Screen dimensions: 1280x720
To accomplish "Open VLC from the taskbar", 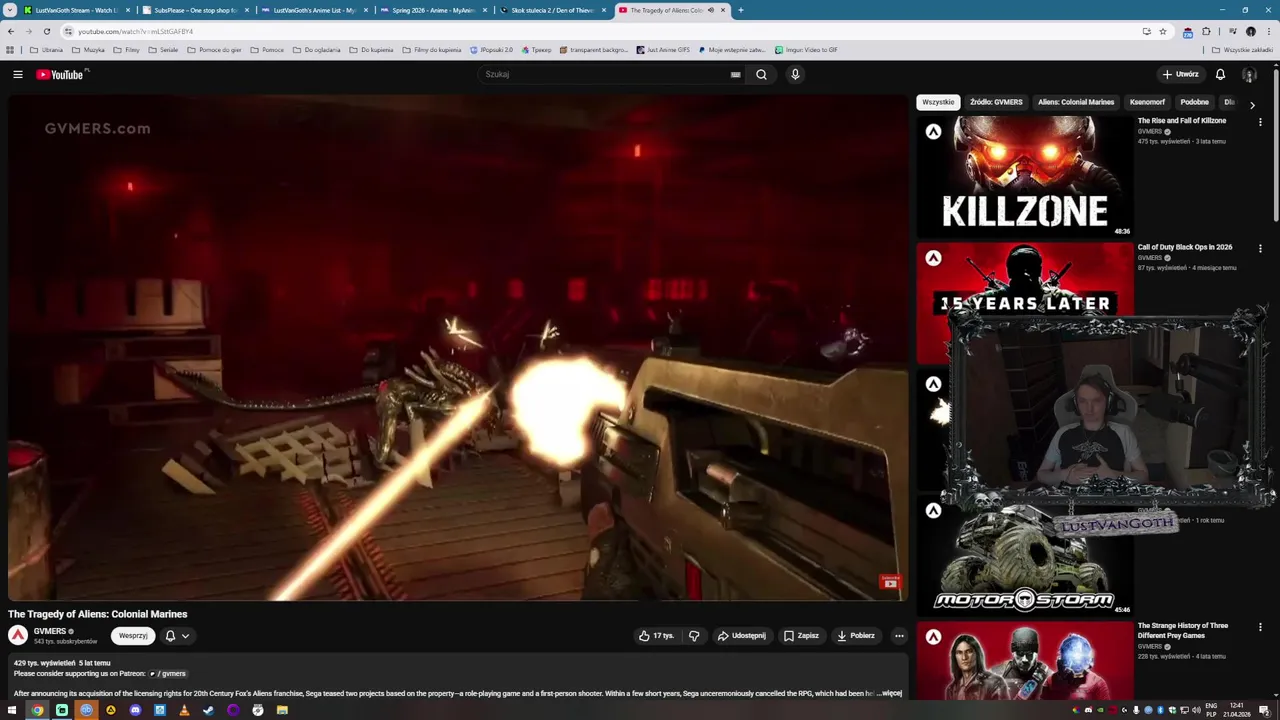I will [184, 710].
